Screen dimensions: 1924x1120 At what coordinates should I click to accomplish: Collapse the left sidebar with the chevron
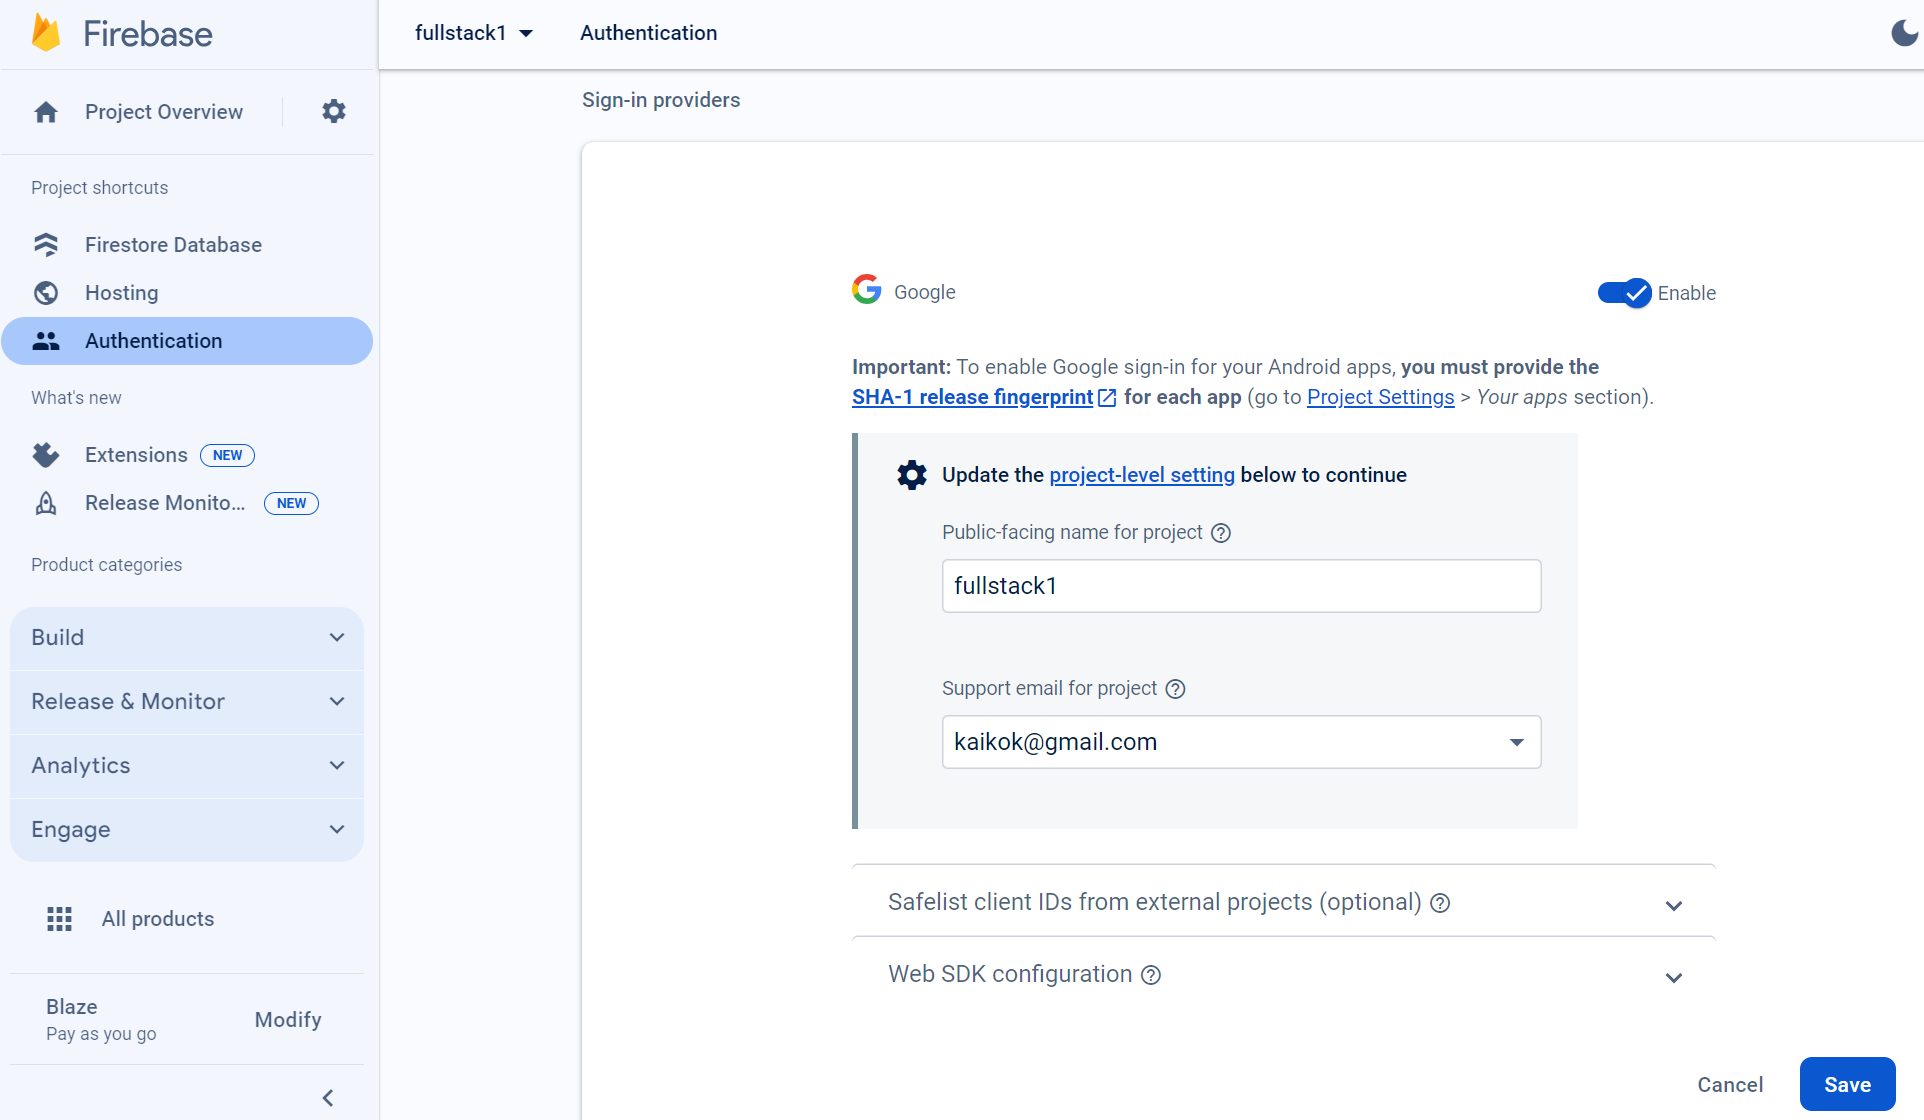(x=327, y=1097)
